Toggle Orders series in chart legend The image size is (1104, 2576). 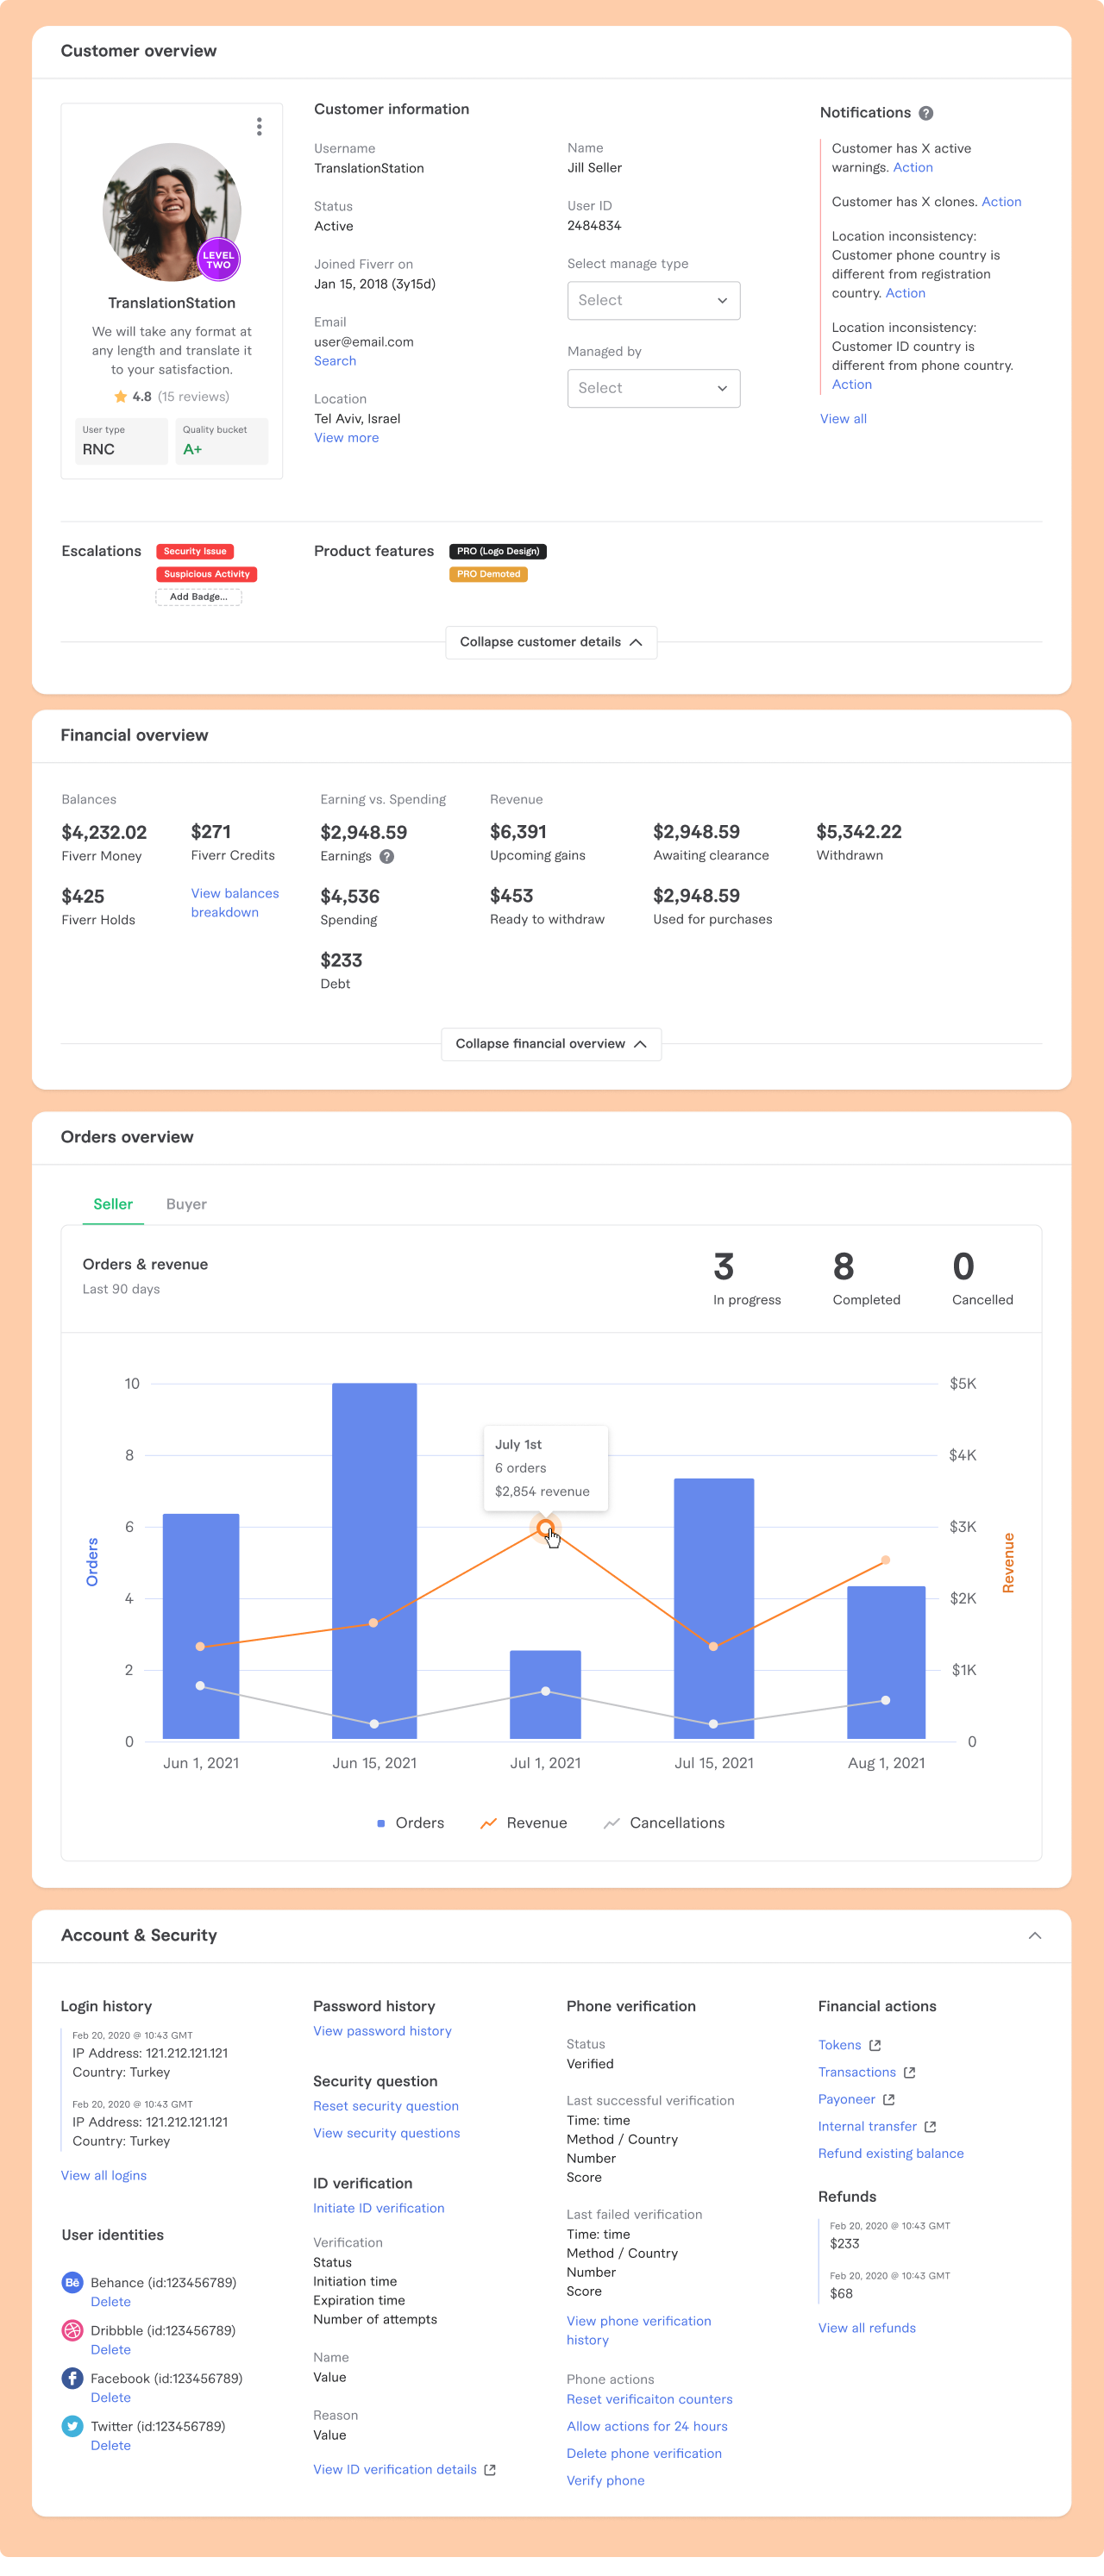tap(410, 1823)
